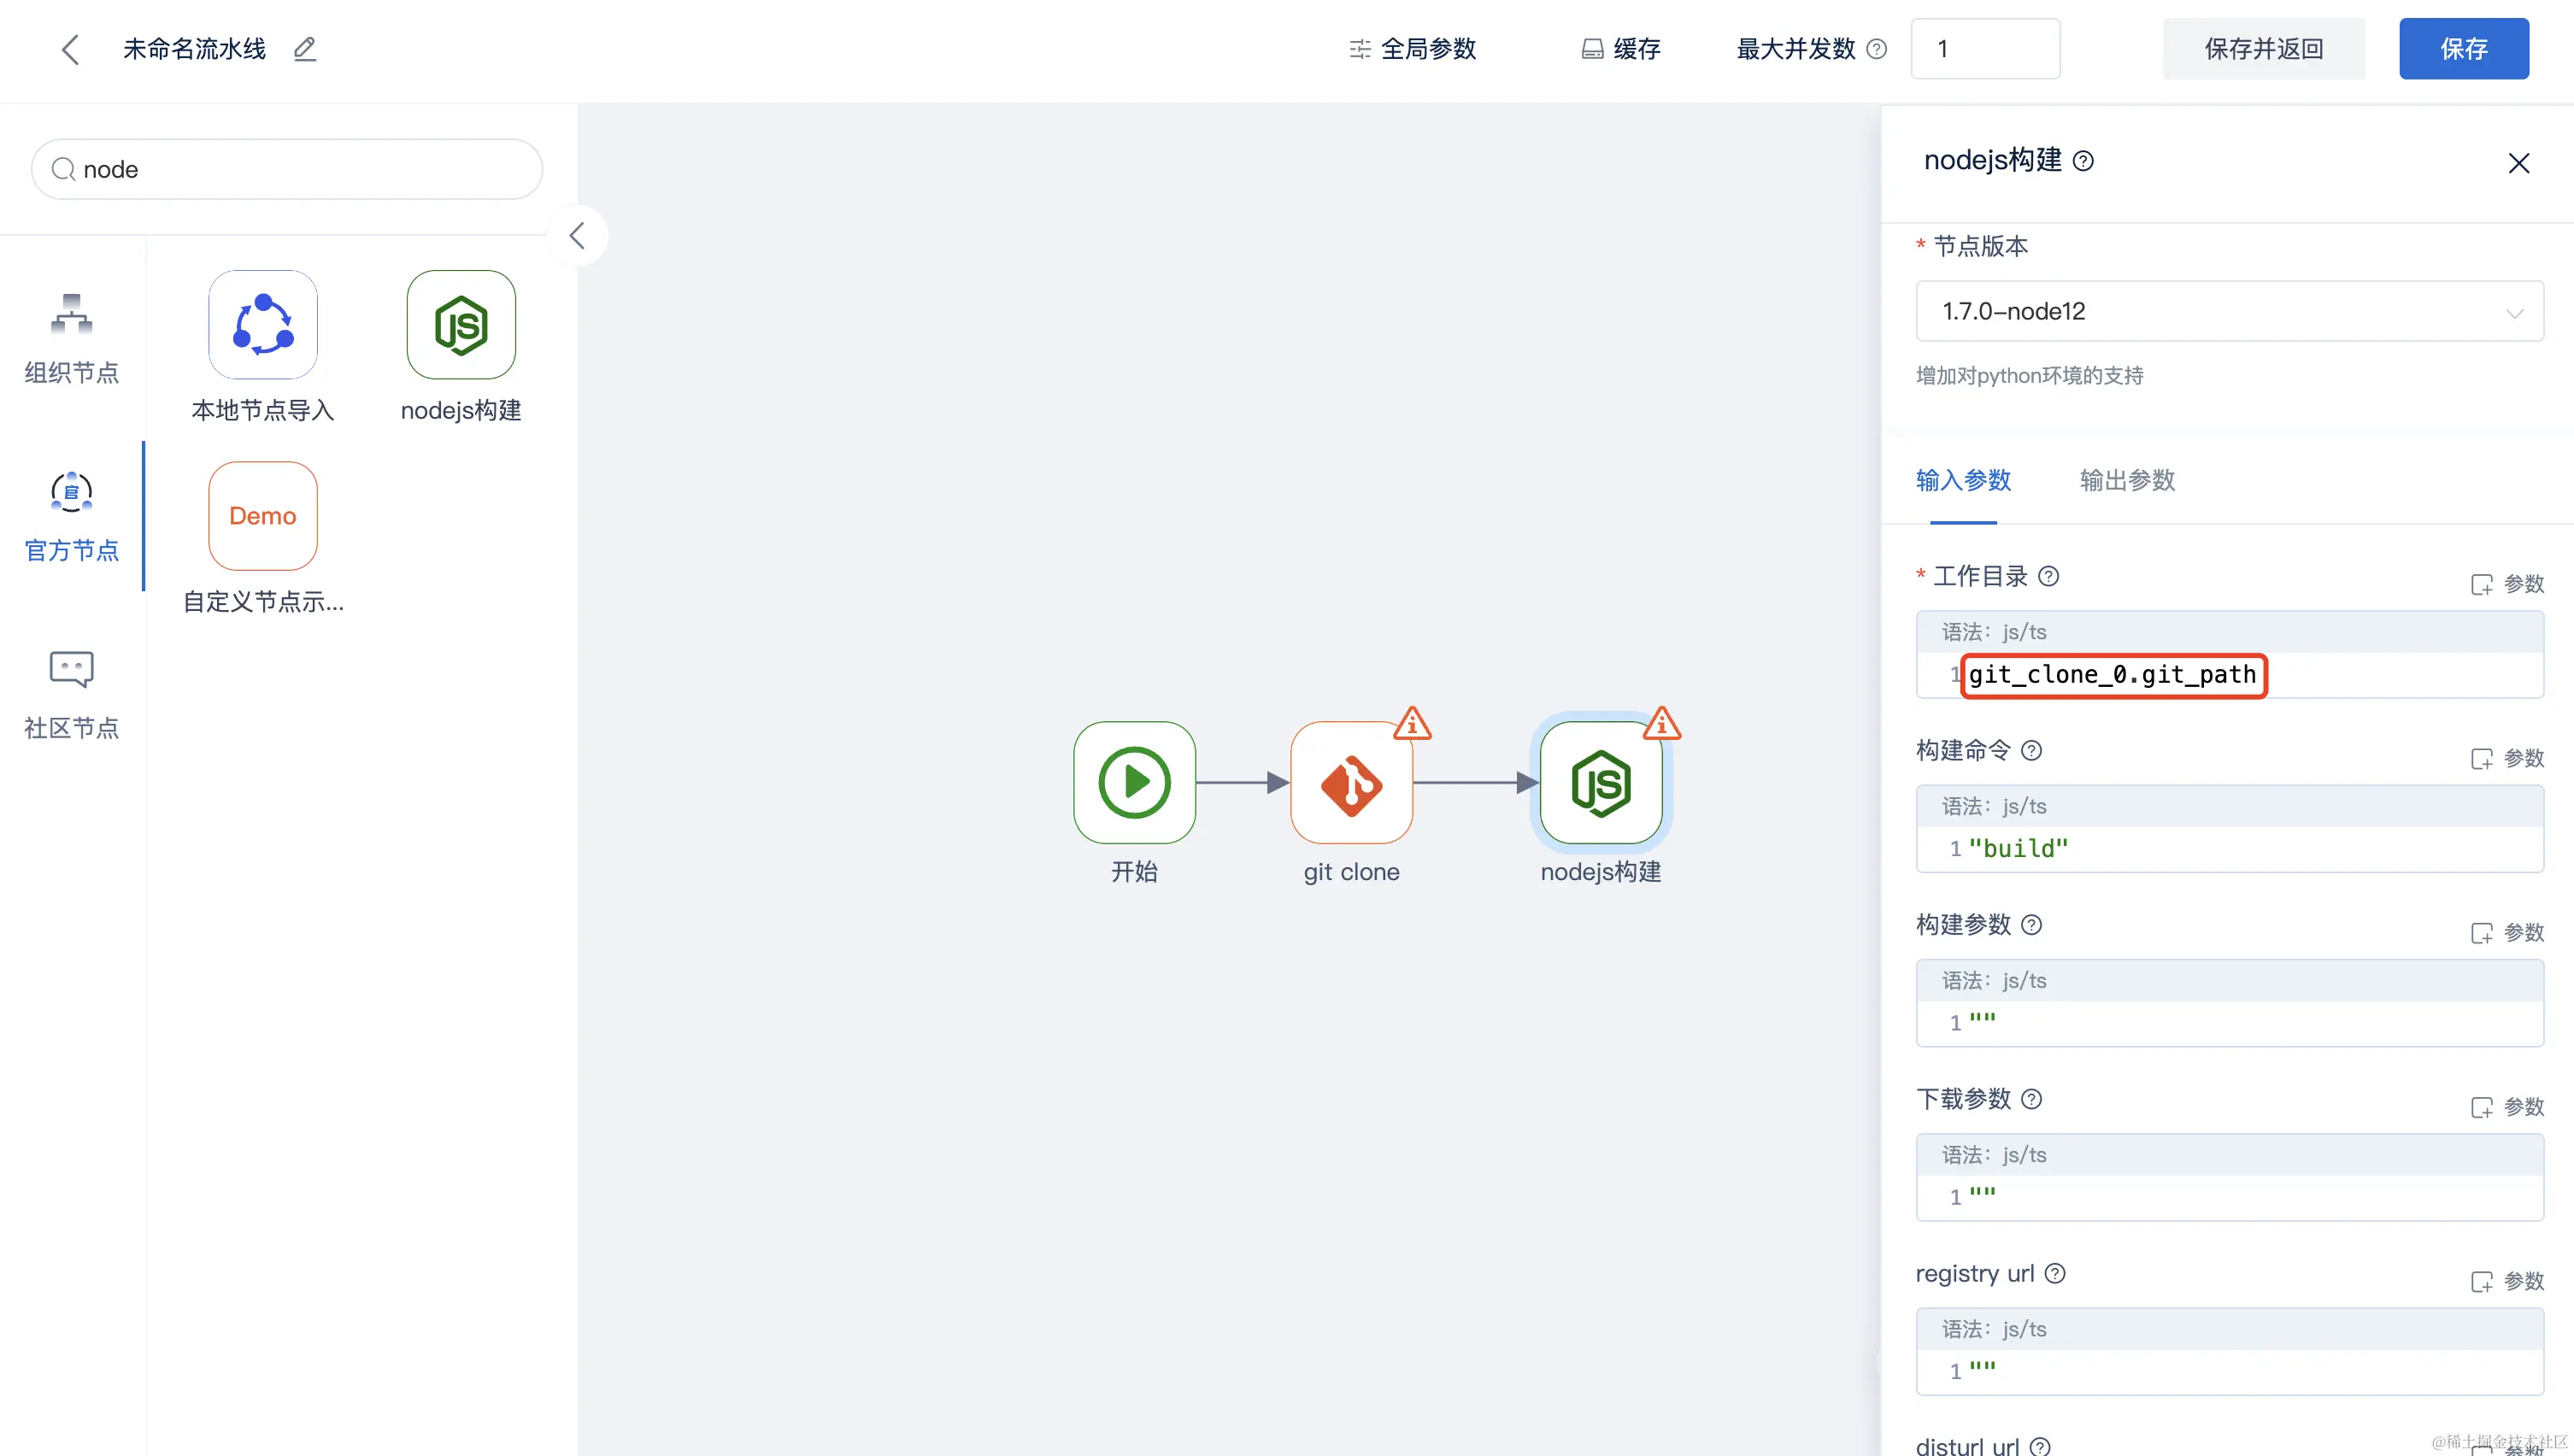This screenshot has height=1456, width=2574.
Task: Select the Demo custom node icon
Action: click(263, 516)
